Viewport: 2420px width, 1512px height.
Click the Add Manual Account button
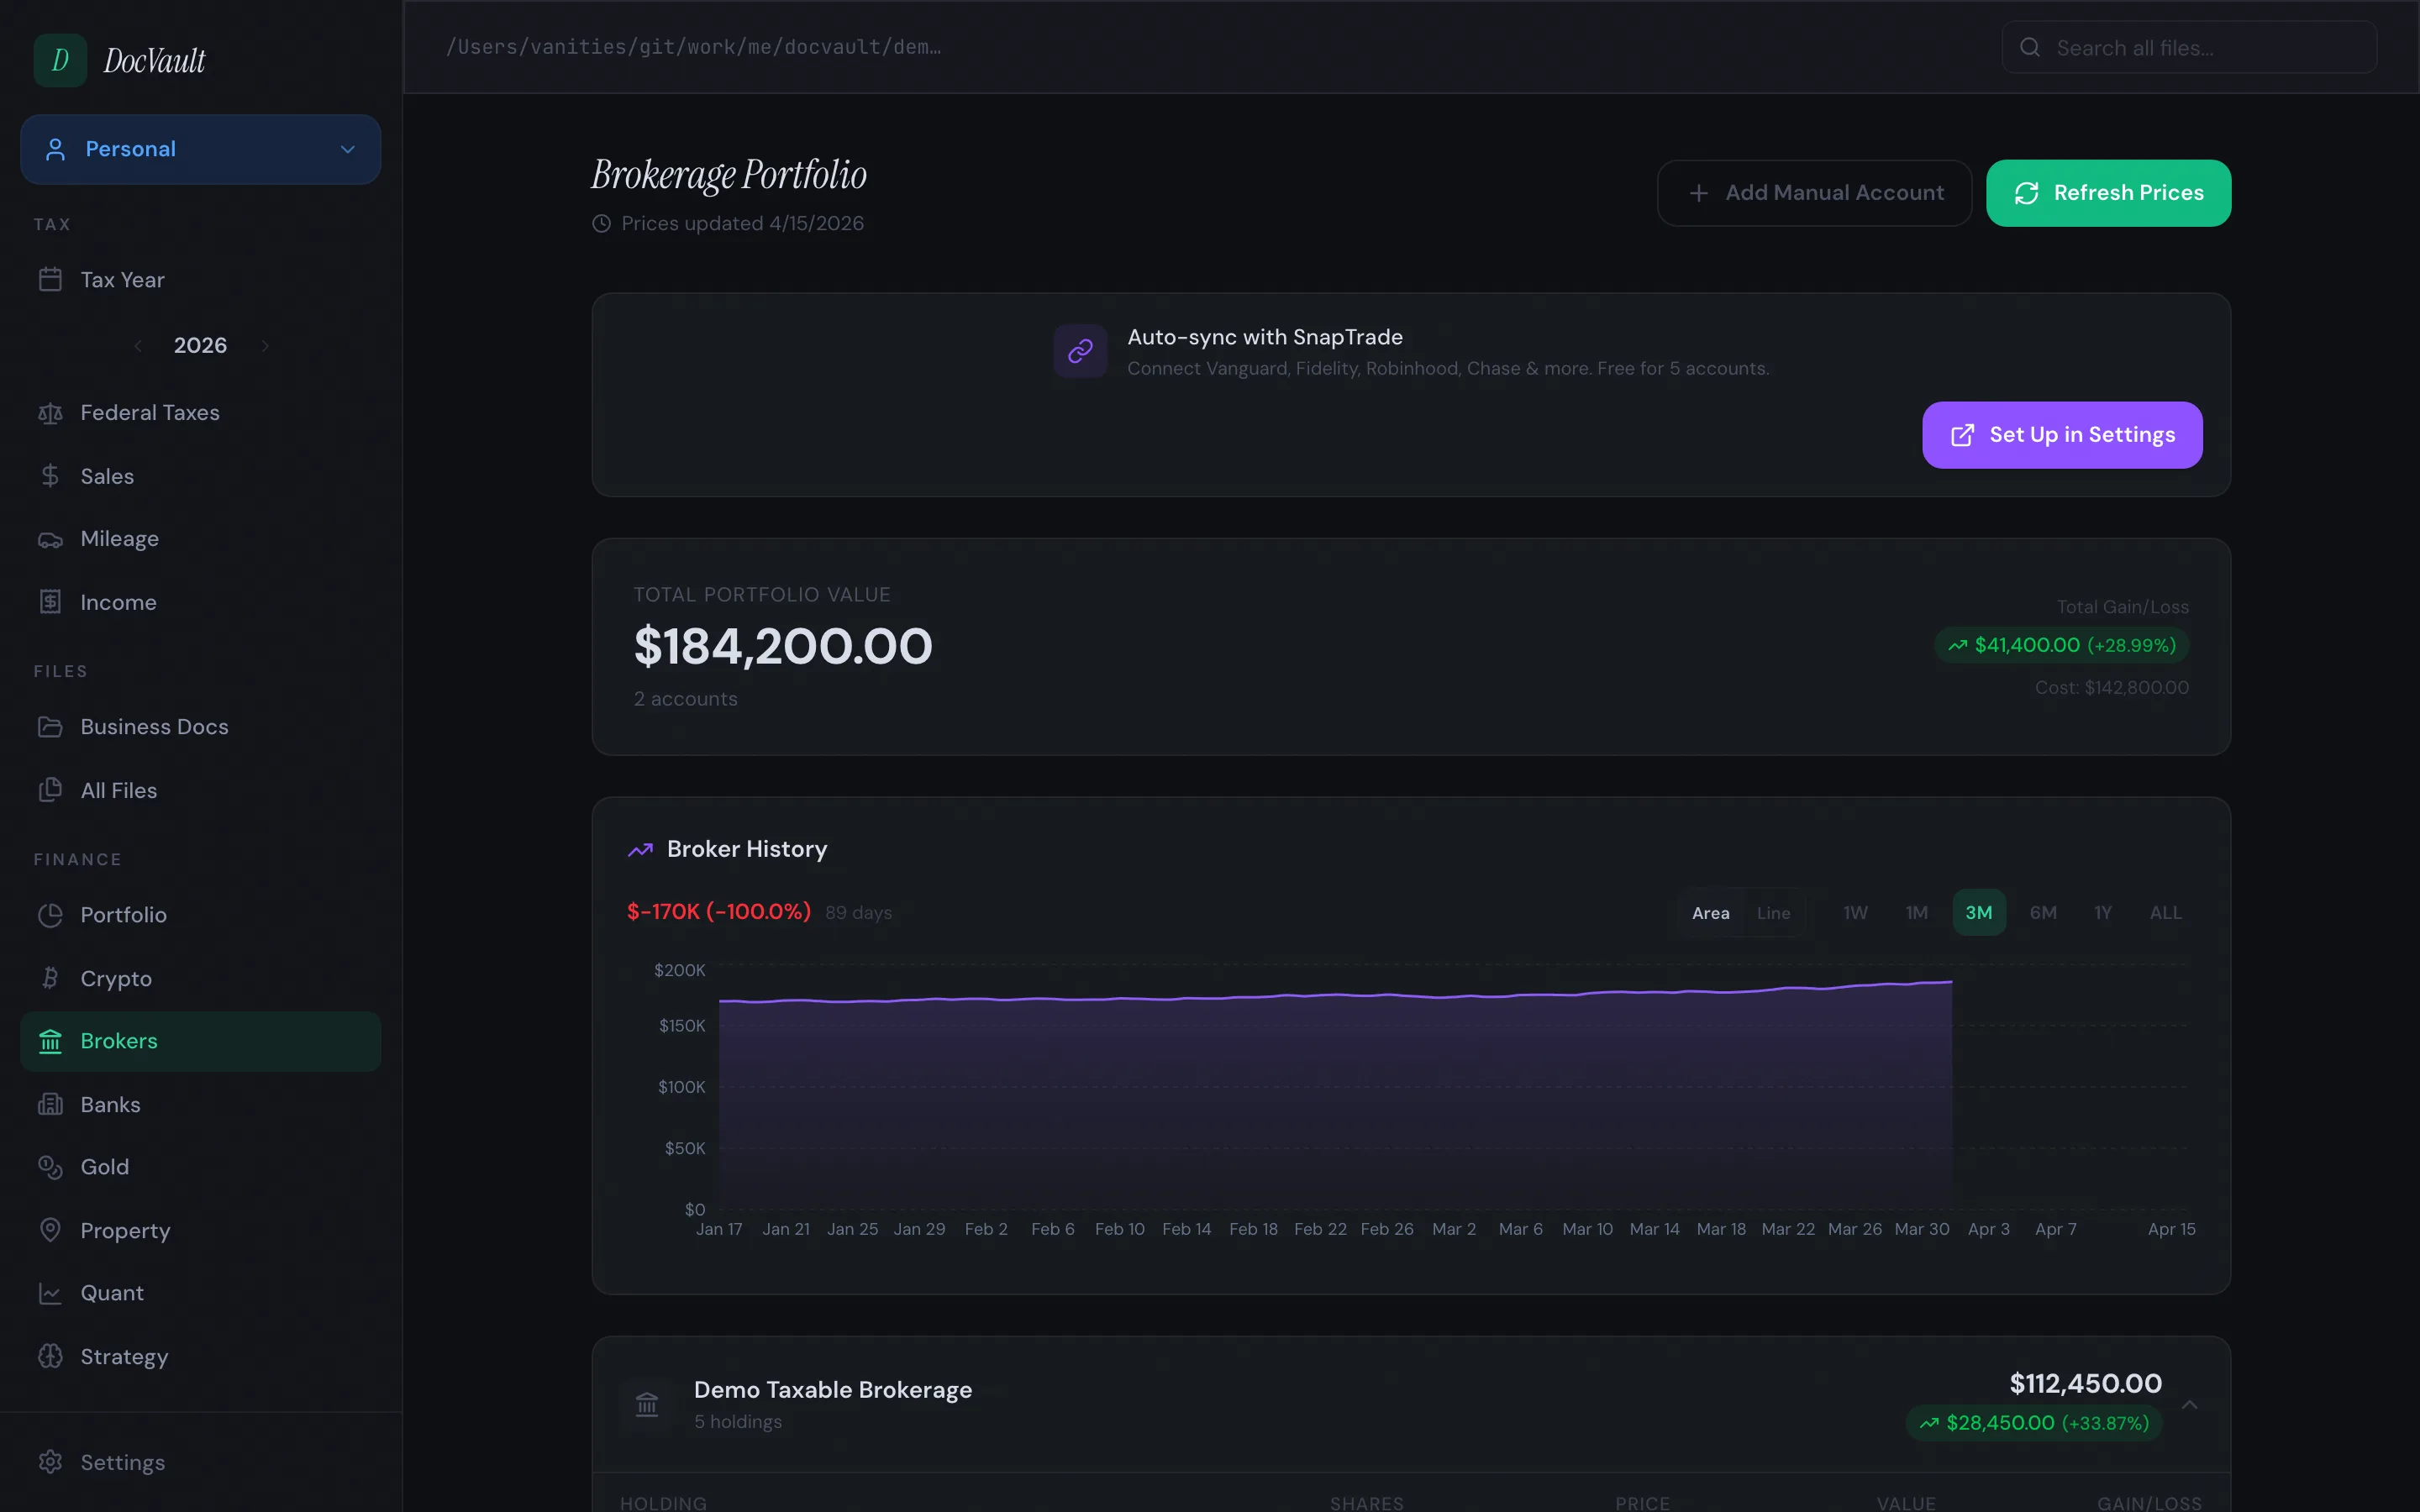pos(1814,193)
